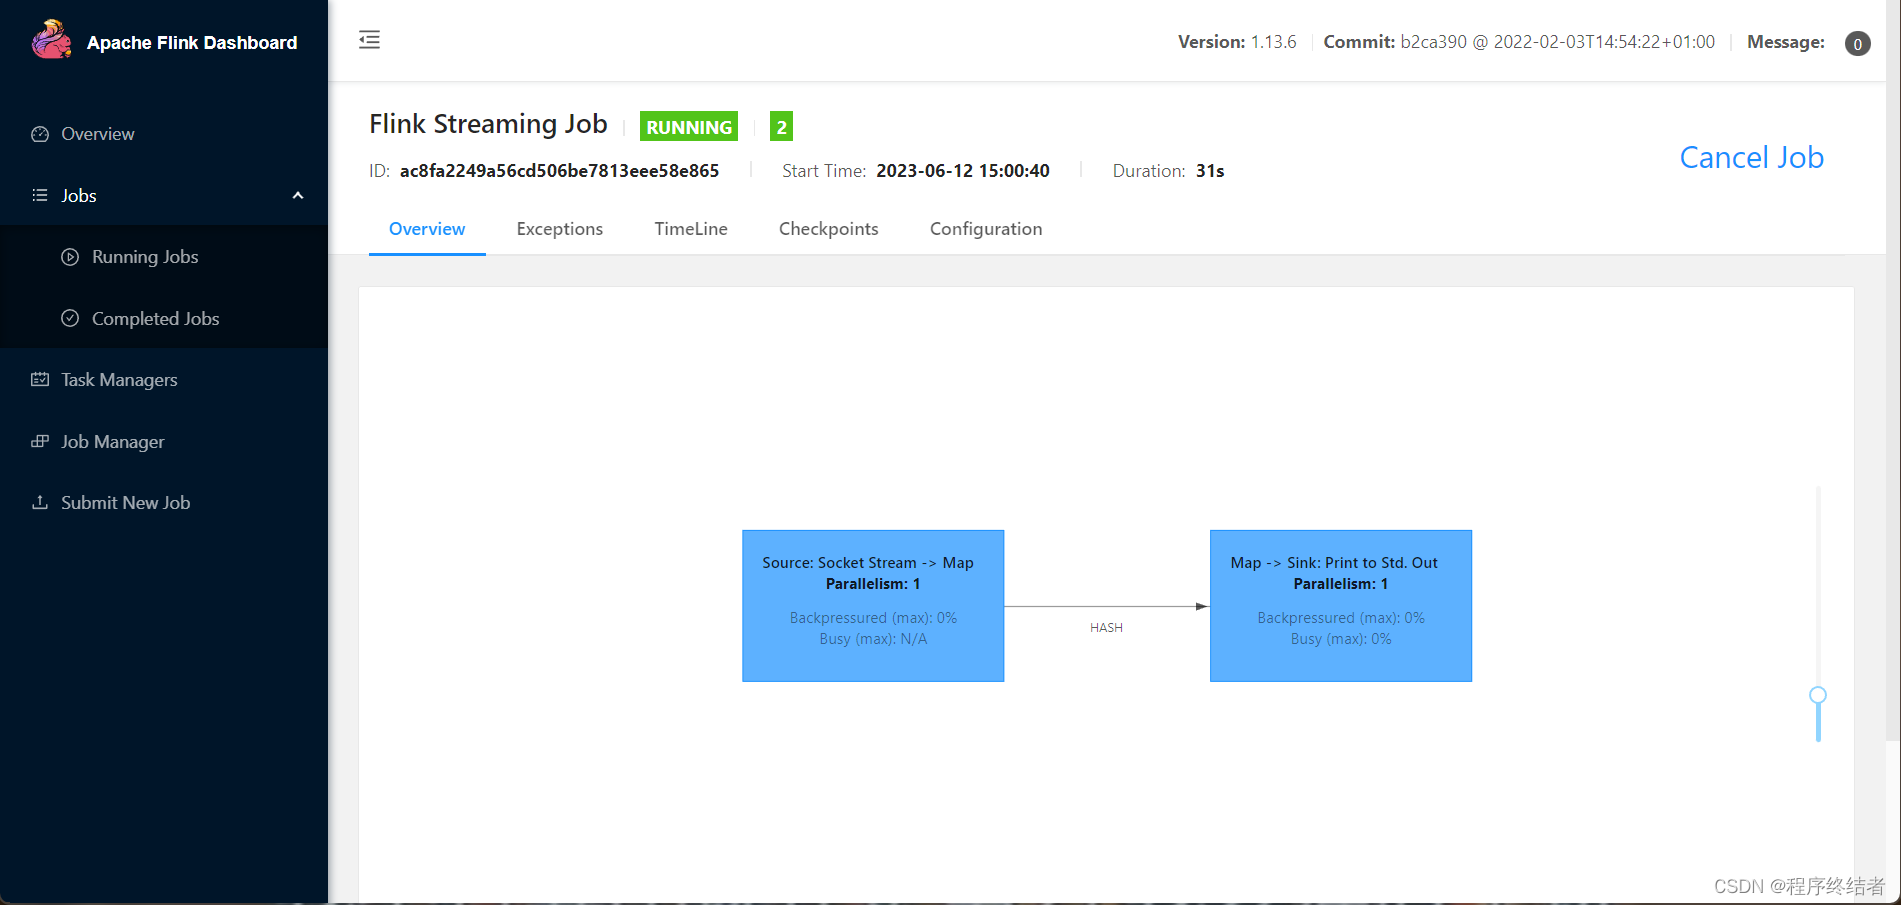Switch to the TimeLine tab

(x=691, y=229)
